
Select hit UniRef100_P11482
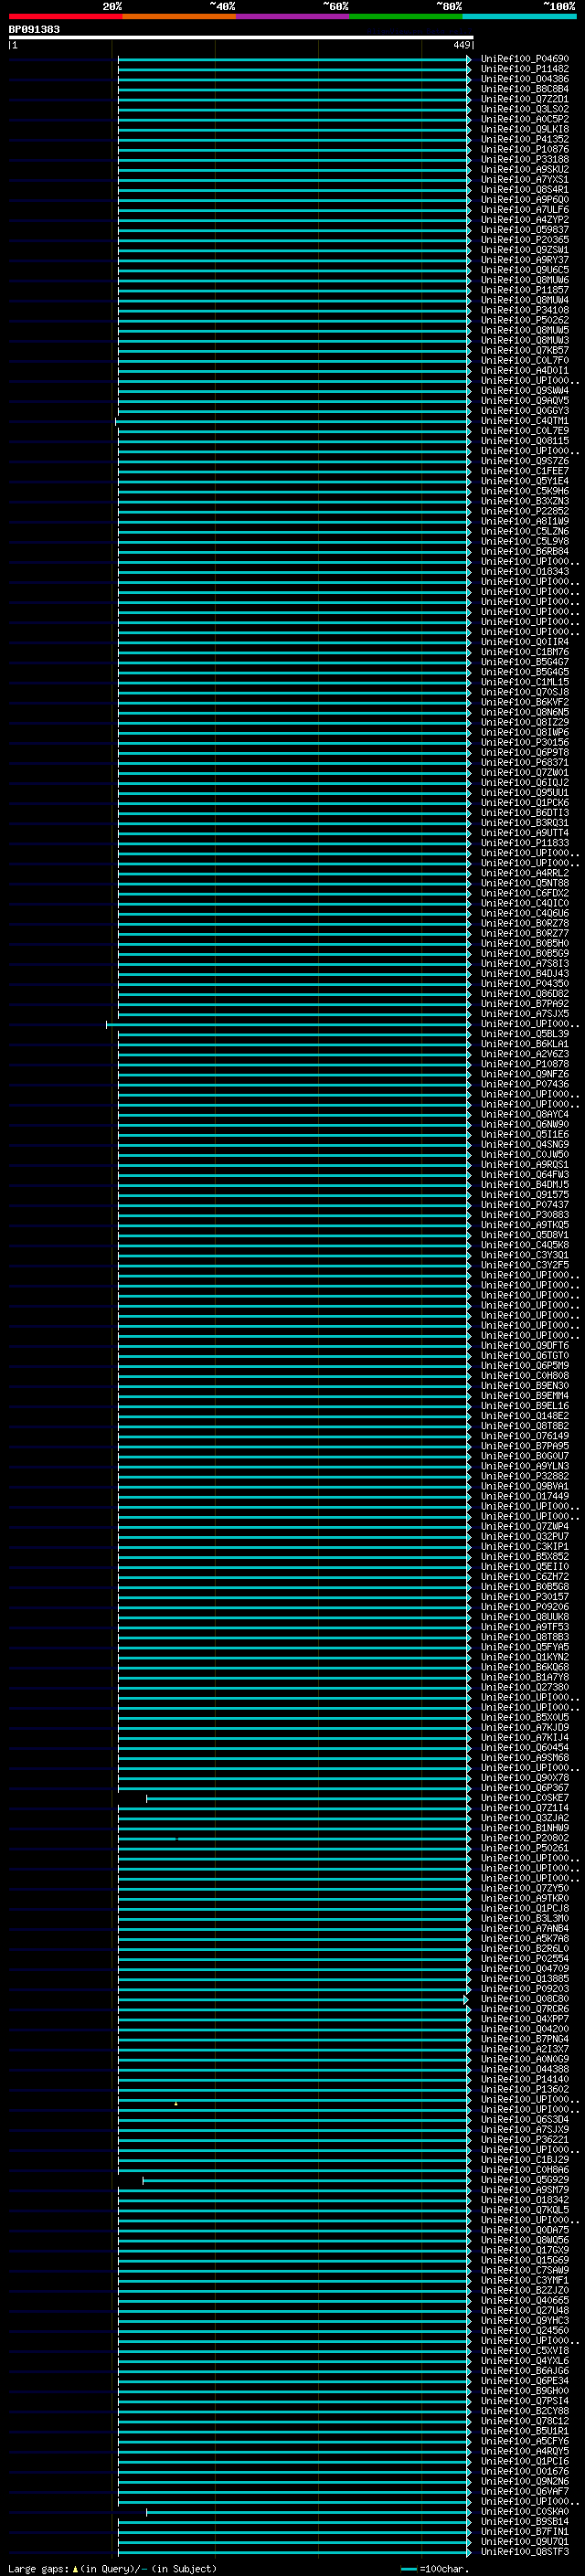[x=524, y=69]
